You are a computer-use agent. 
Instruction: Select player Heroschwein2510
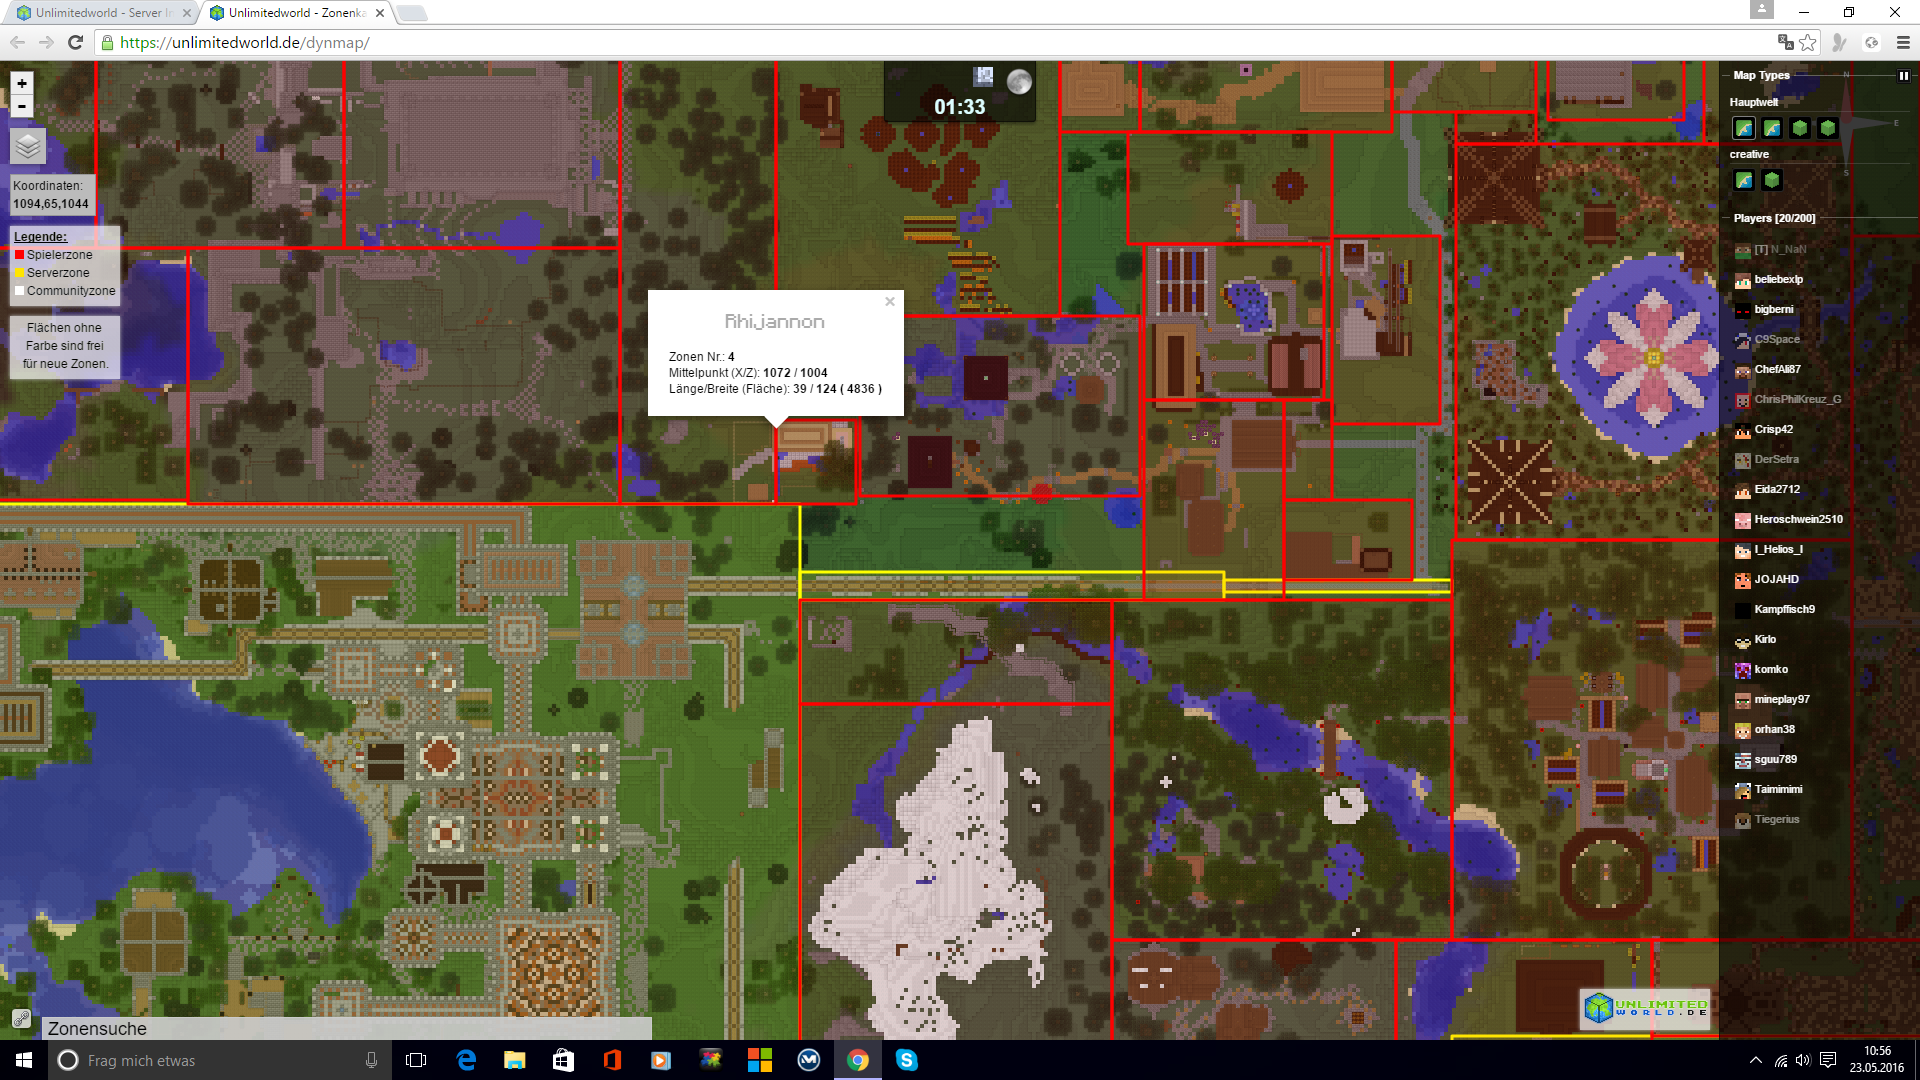coord(1798,520)
